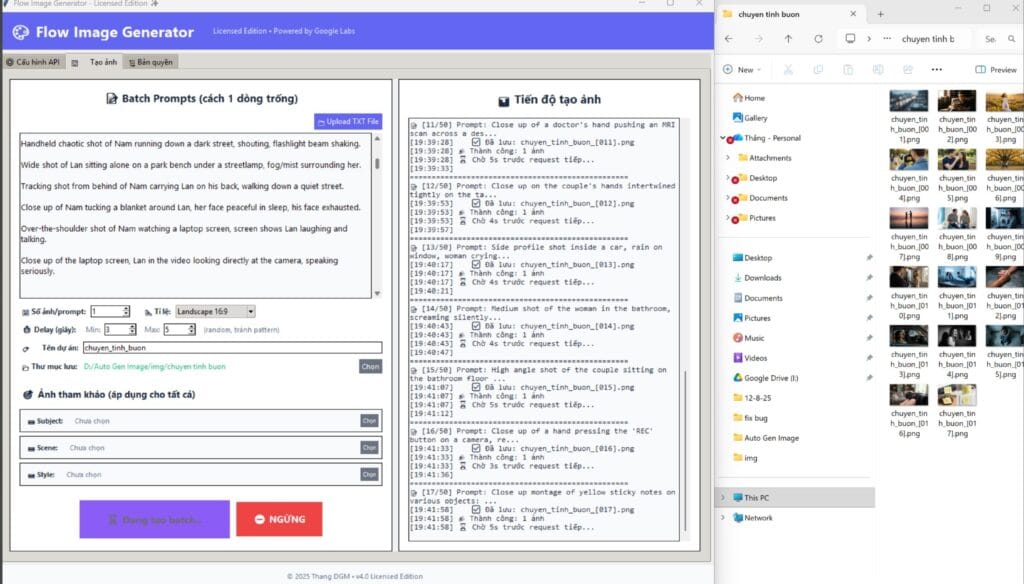The image size is (1024, 584).
Task: Click the Delay Min stepper arrows
Action: [x=133, y=329]
